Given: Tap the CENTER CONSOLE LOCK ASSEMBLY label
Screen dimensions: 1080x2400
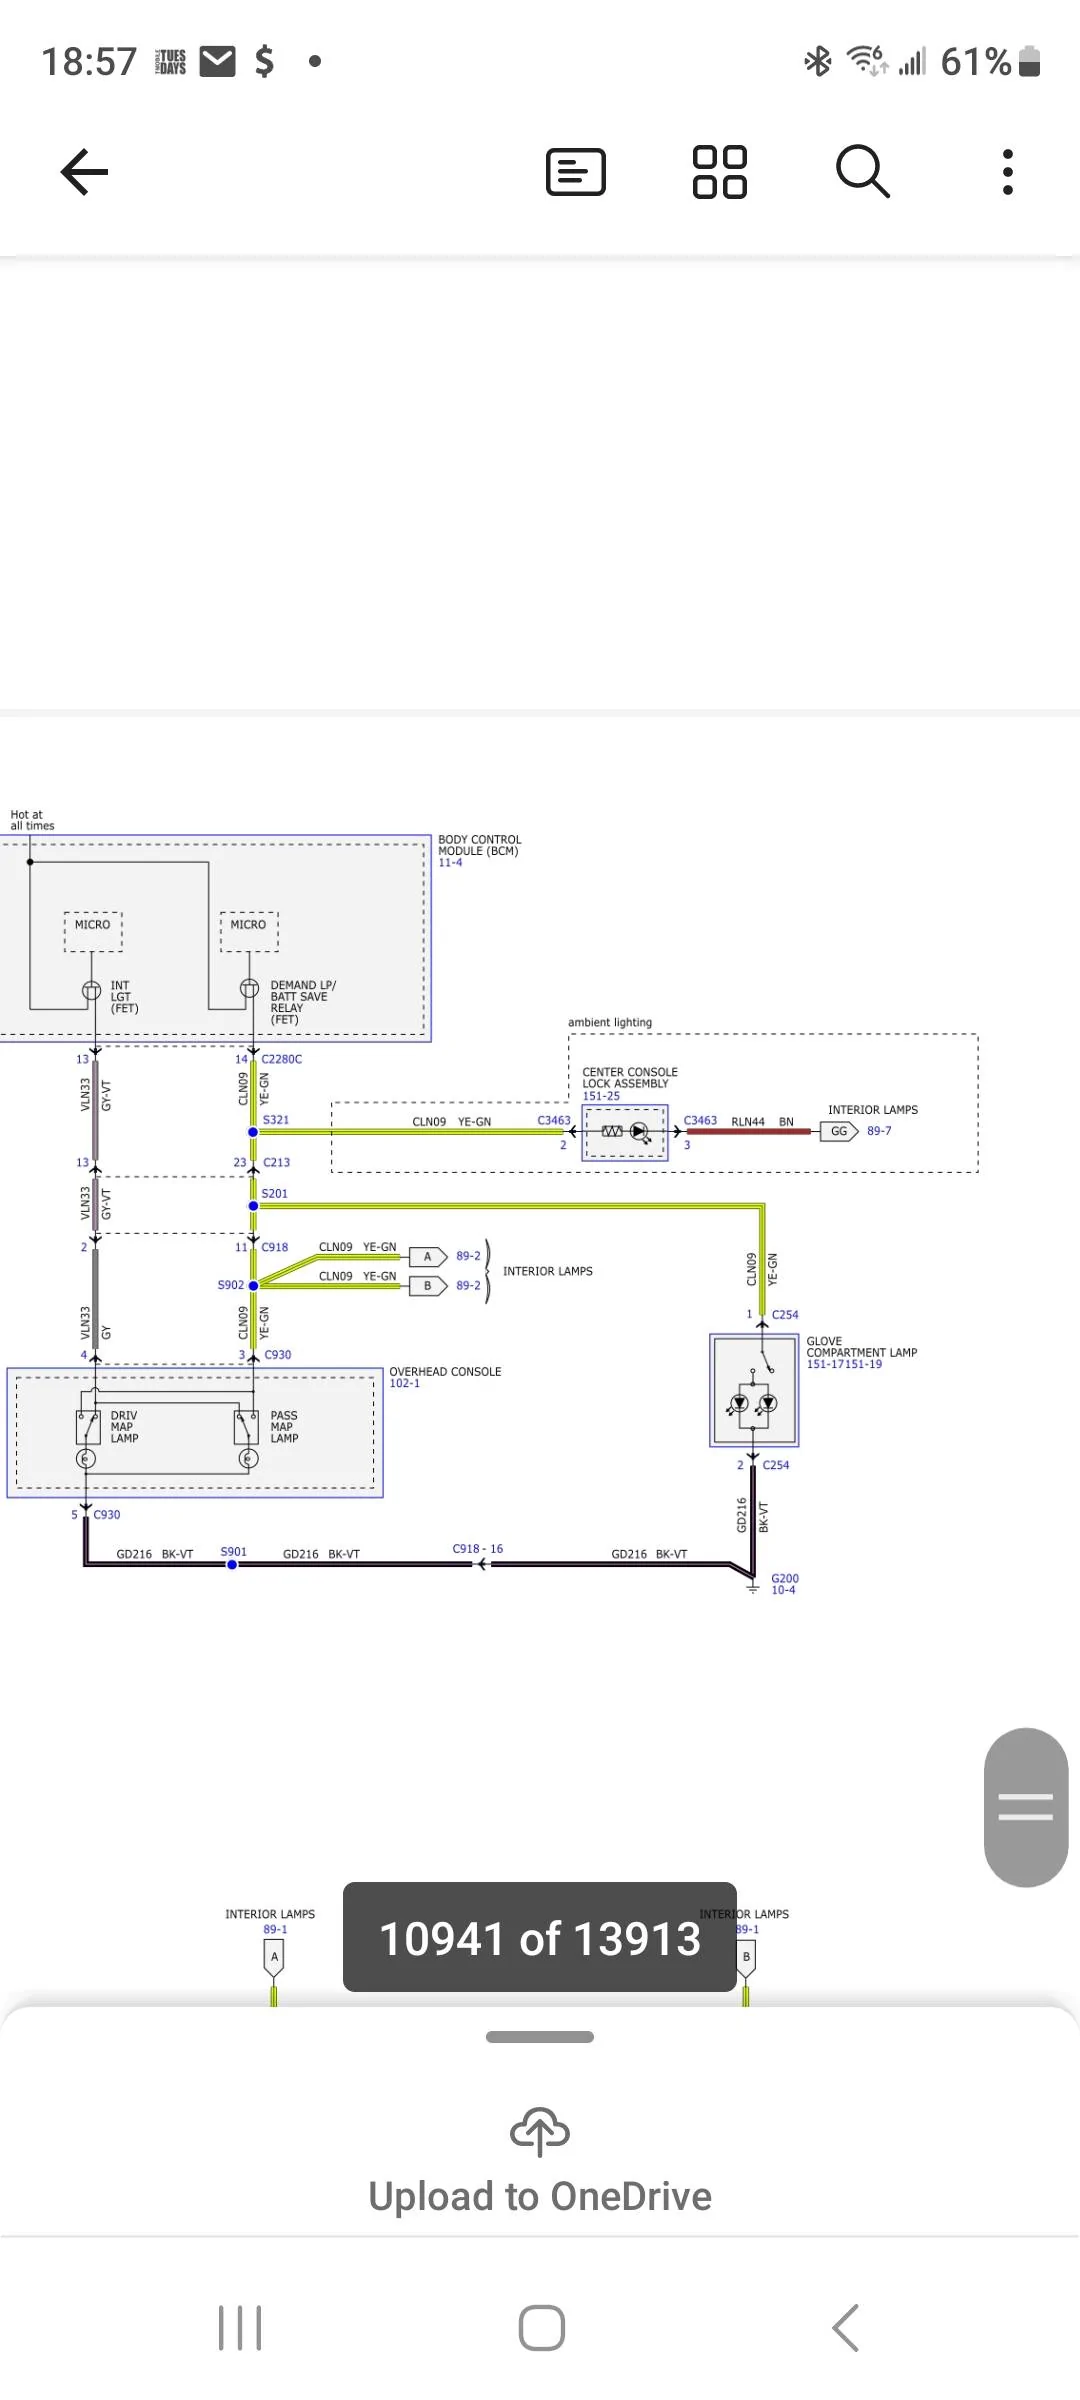Looking at the screenshot, I should click(630, 1077).
